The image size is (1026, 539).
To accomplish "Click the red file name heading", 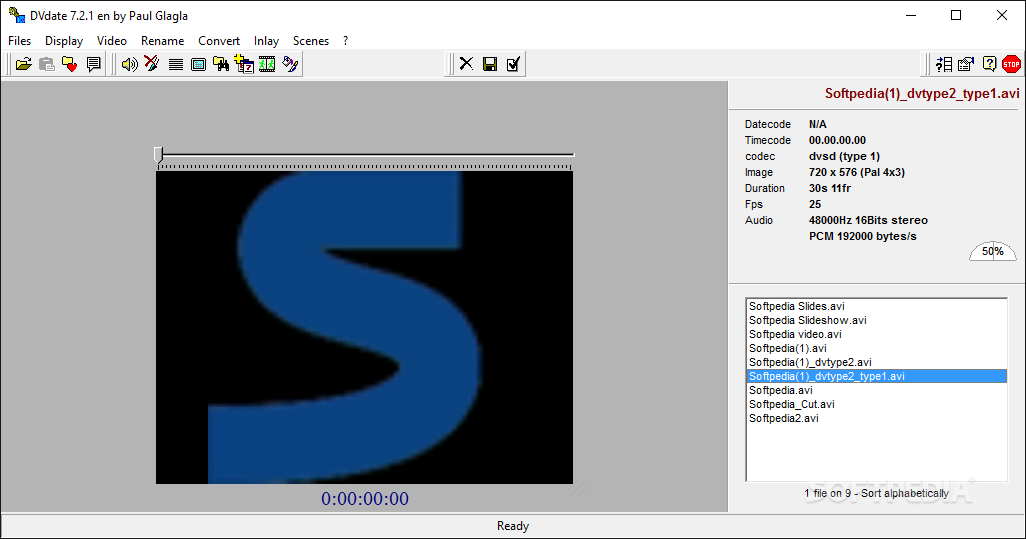I will [922, 94].
